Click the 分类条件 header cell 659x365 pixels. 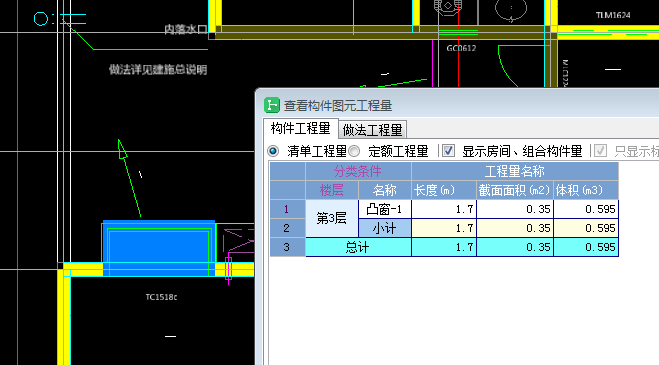358,171
